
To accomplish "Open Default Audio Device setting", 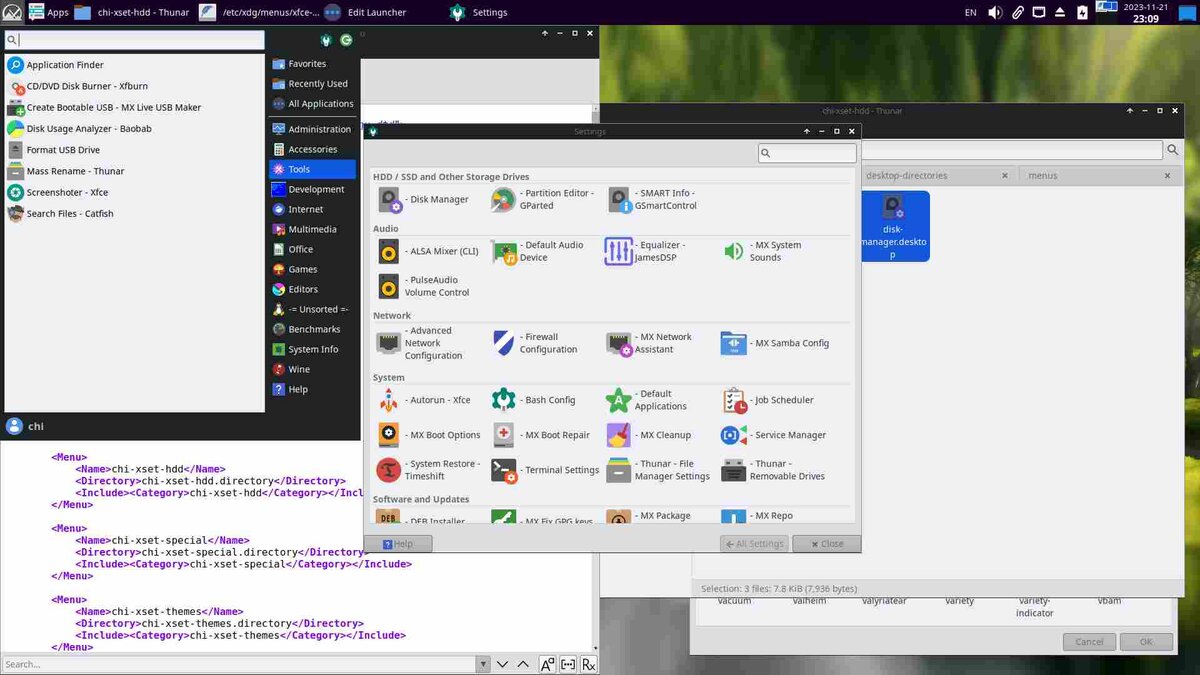I will click(x=538, y=251).
